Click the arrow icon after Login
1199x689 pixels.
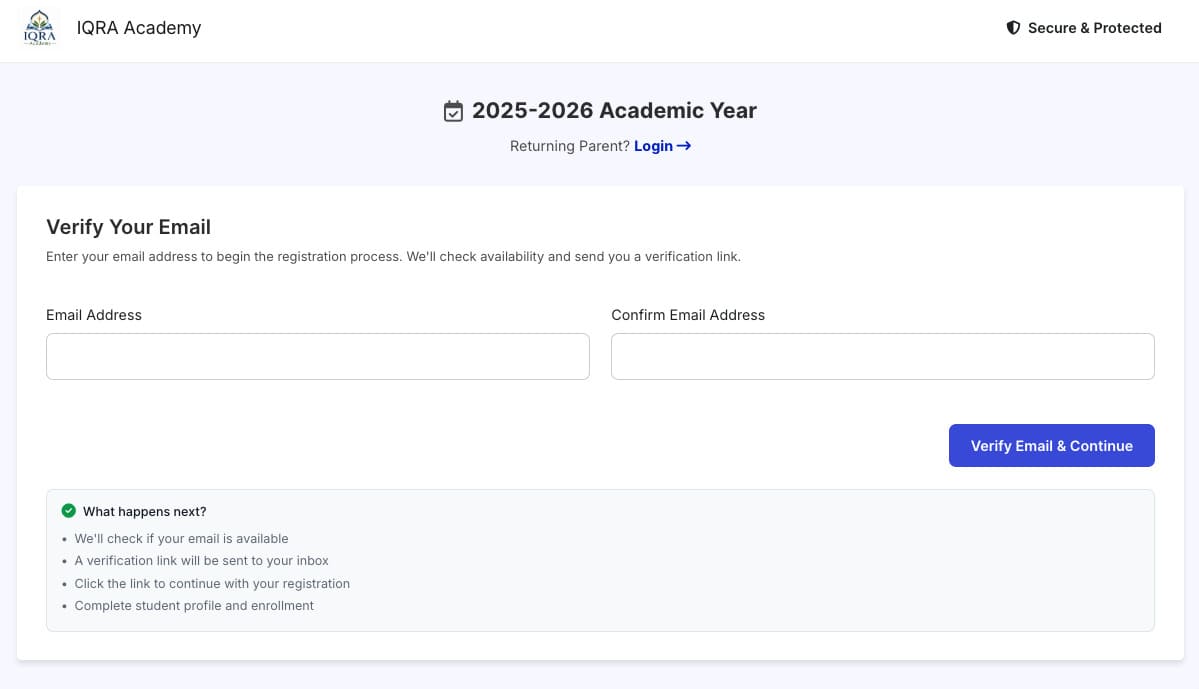click(x=684, y=146)
